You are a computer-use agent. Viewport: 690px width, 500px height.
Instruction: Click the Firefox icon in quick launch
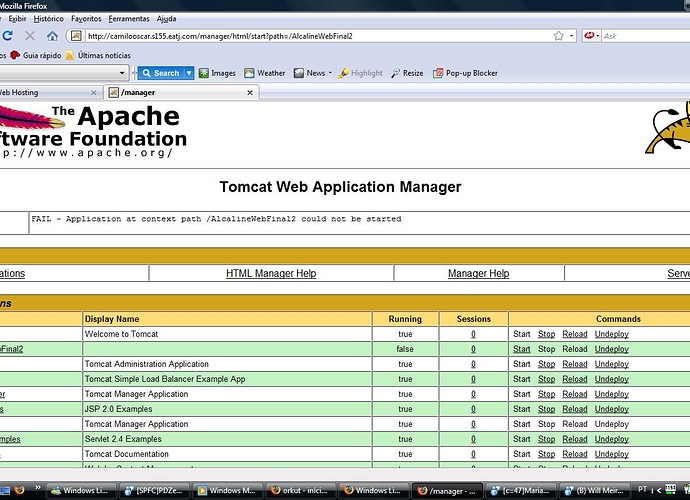coord(19,490)
